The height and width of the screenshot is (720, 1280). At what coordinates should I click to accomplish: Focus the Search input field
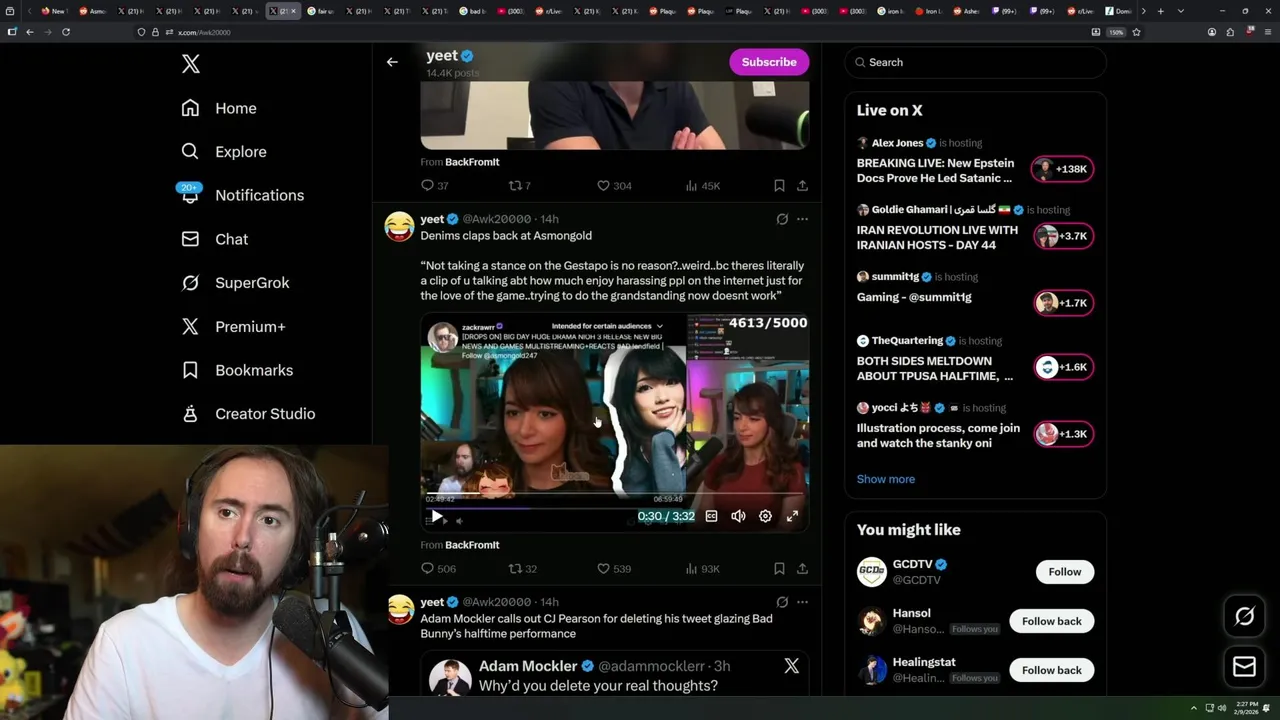(x=976, y=62)
